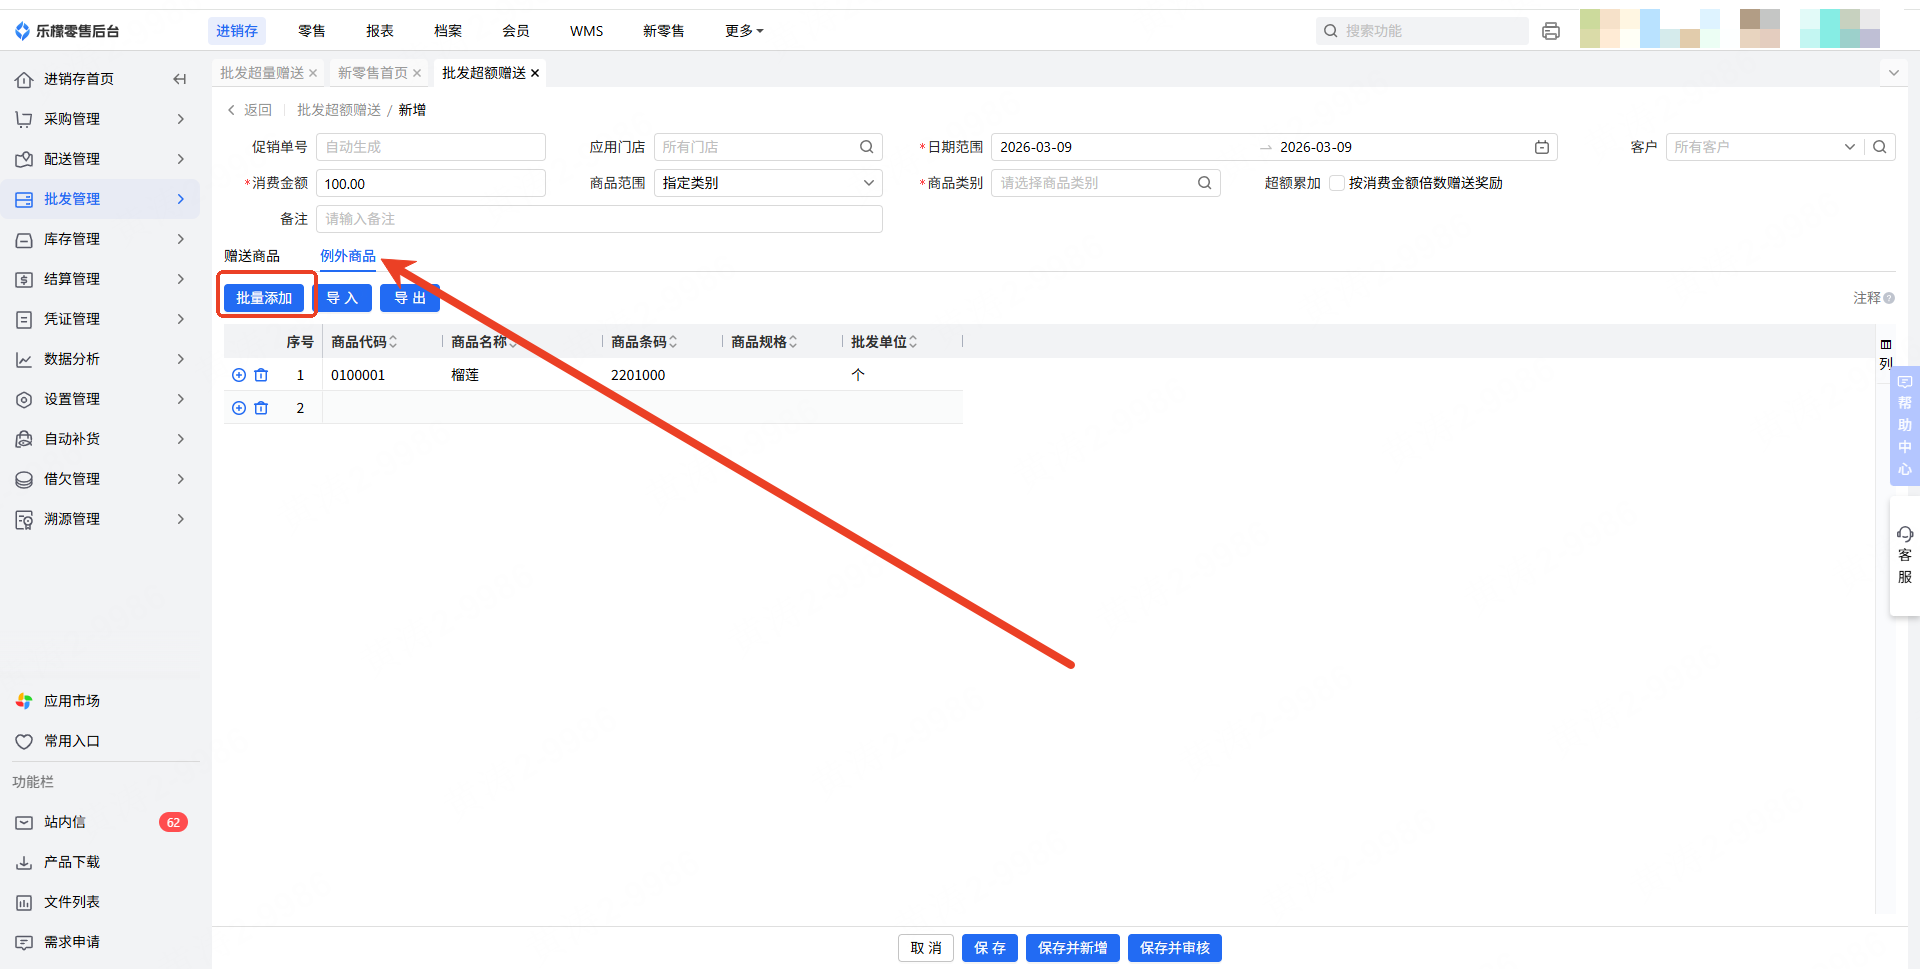Click the 产品下载 download icon
This screenshot has height=969, width=1920.
pyautogui.click(x=24, y=862)
